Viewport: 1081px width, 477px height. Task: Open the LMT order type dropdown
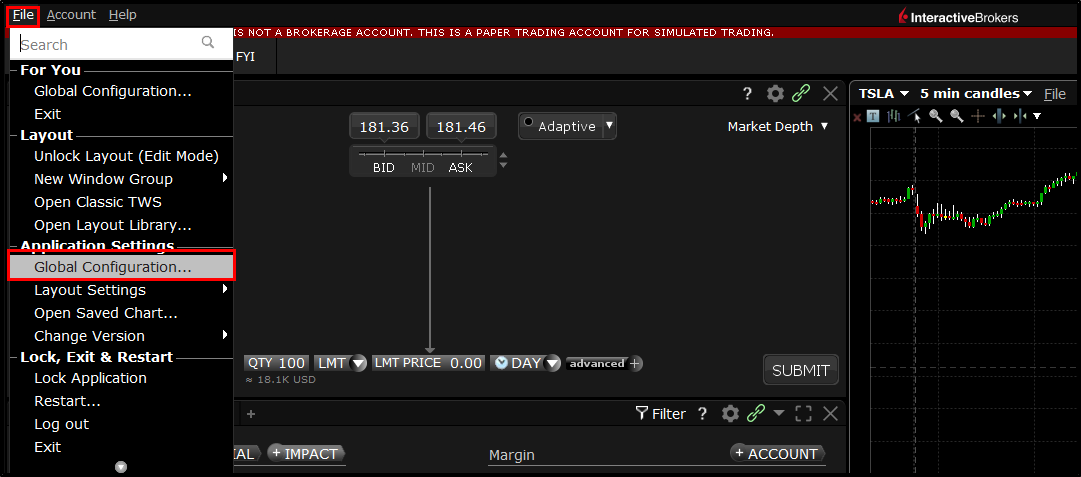click(340, 363)
